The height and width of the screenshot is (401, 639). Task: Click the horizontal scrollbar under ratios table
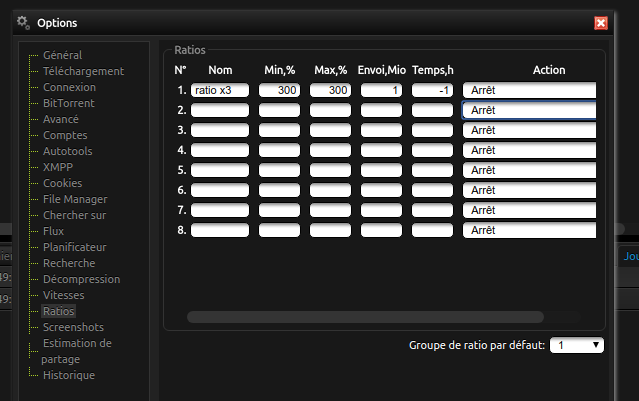click(x=365, y=317)
